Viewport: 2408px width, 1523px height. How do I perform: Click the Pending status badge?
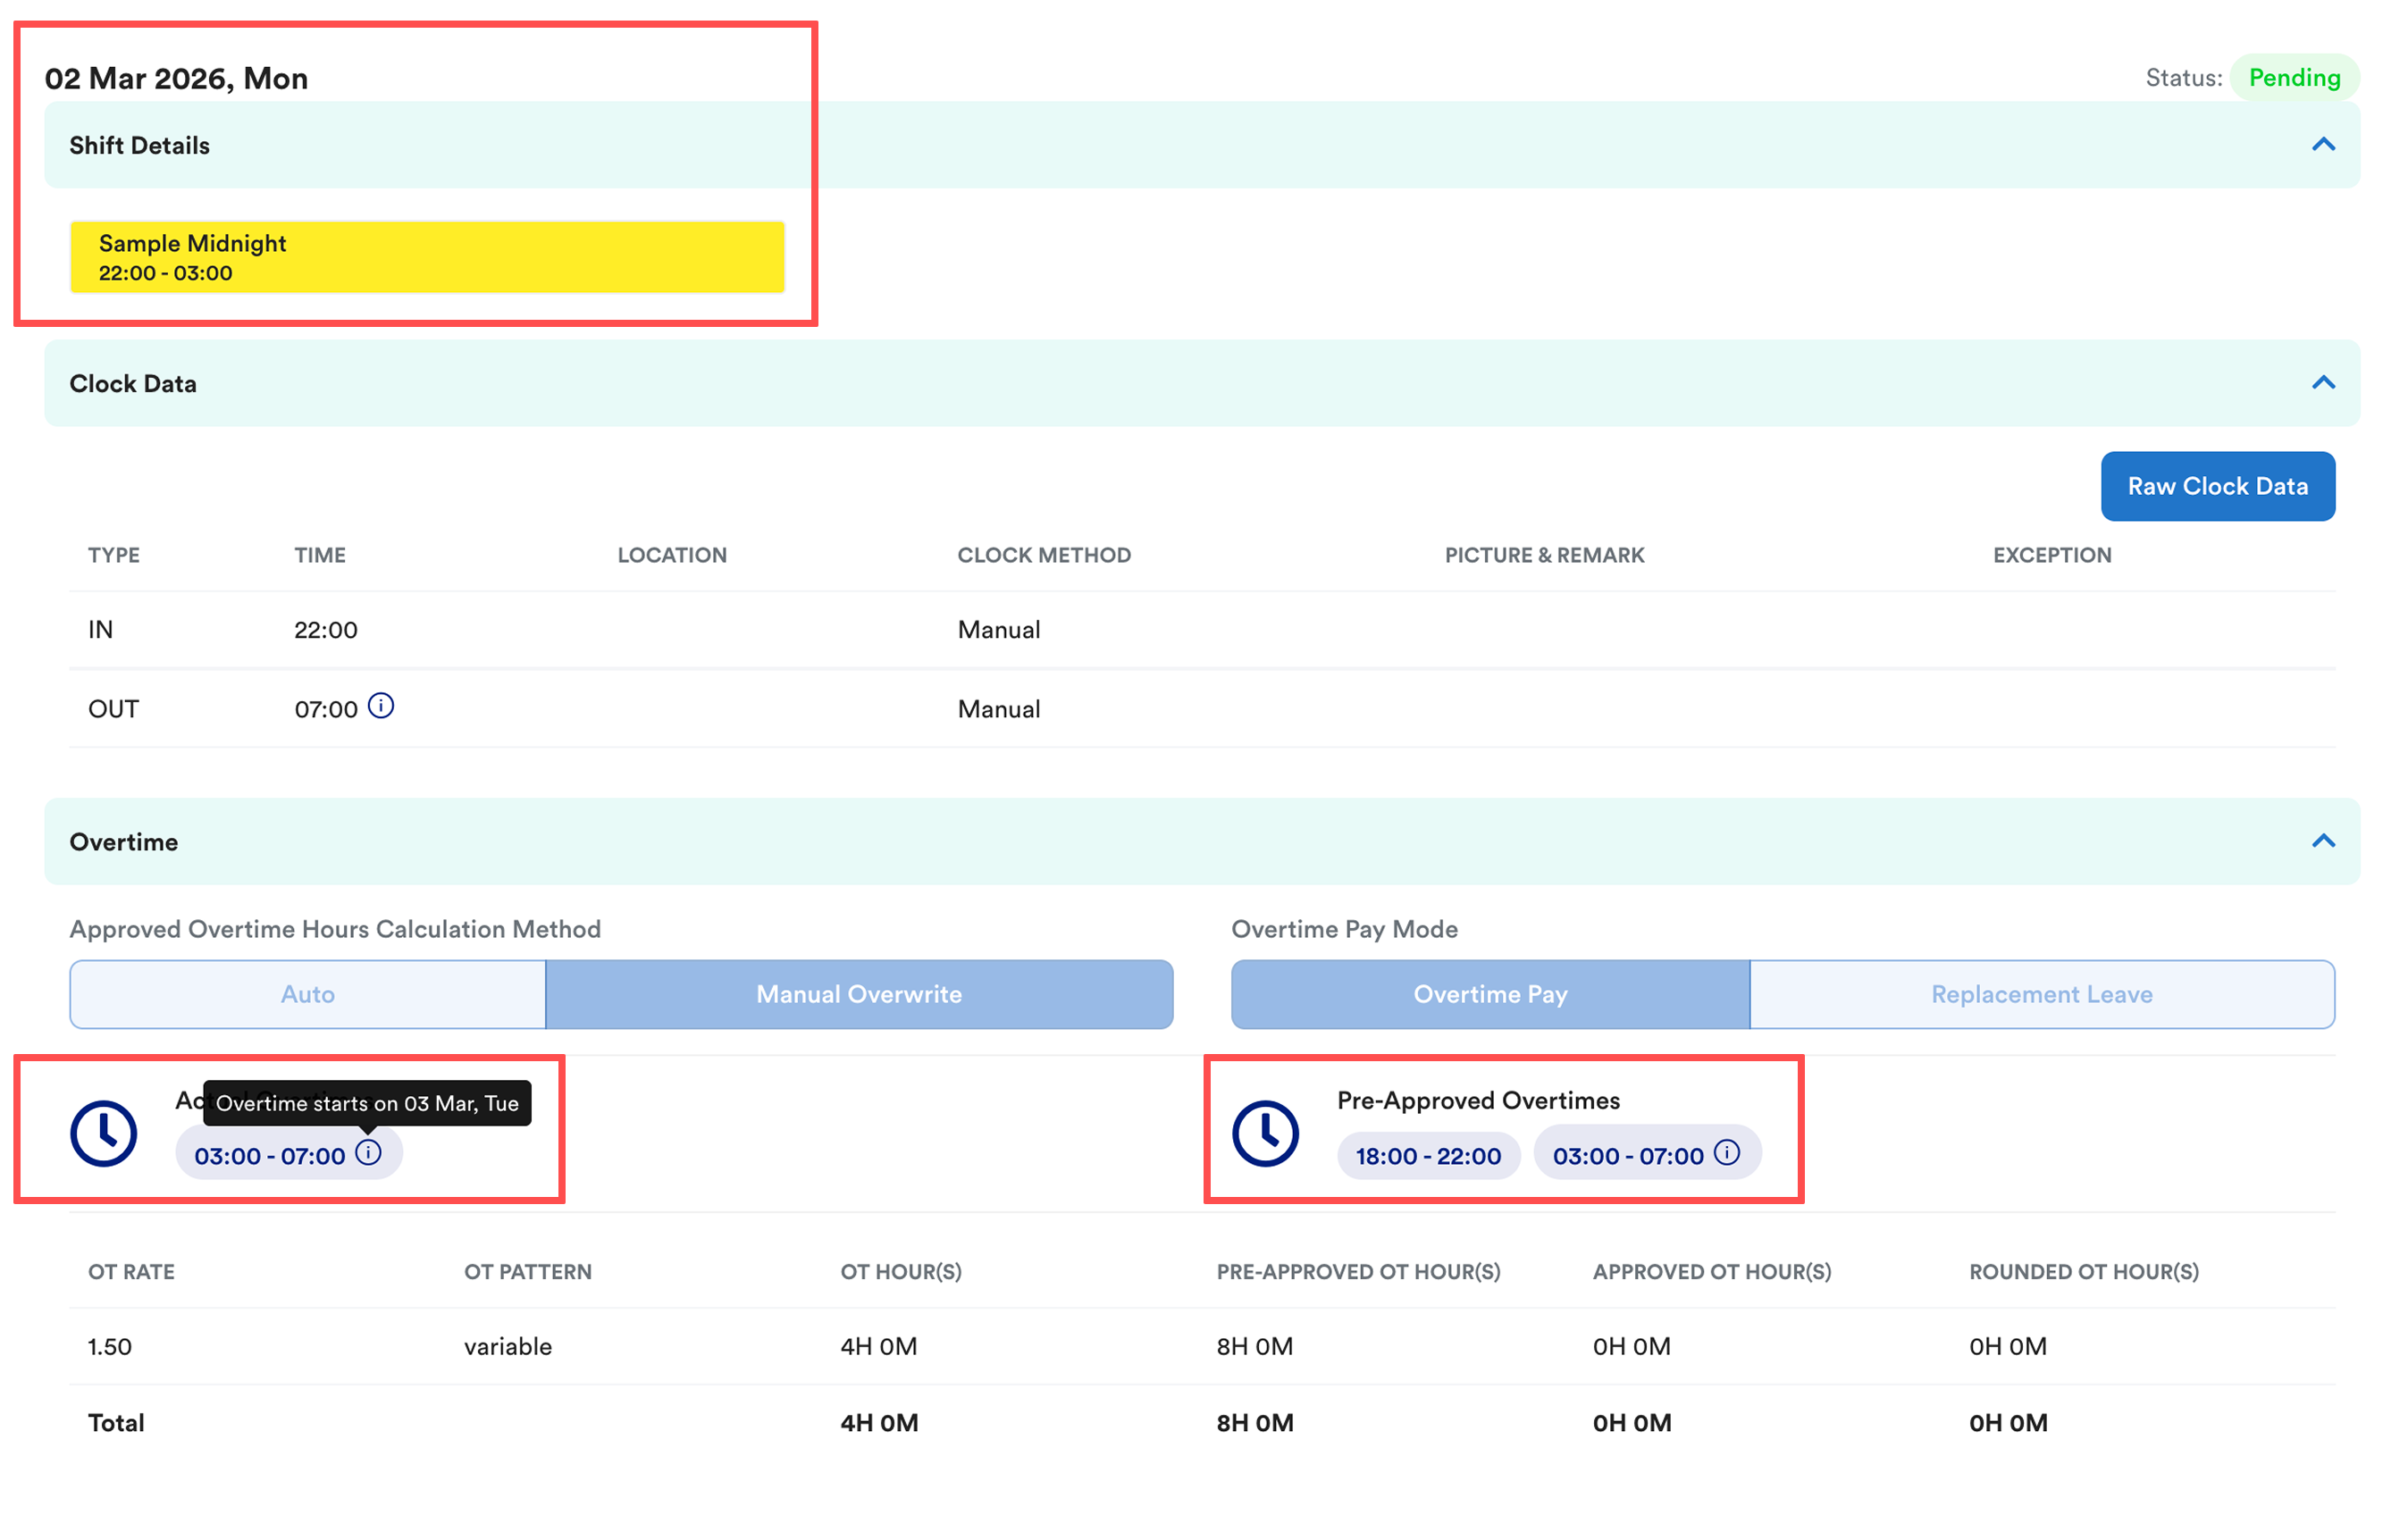pyautogui.click(x=2294, y=78)
